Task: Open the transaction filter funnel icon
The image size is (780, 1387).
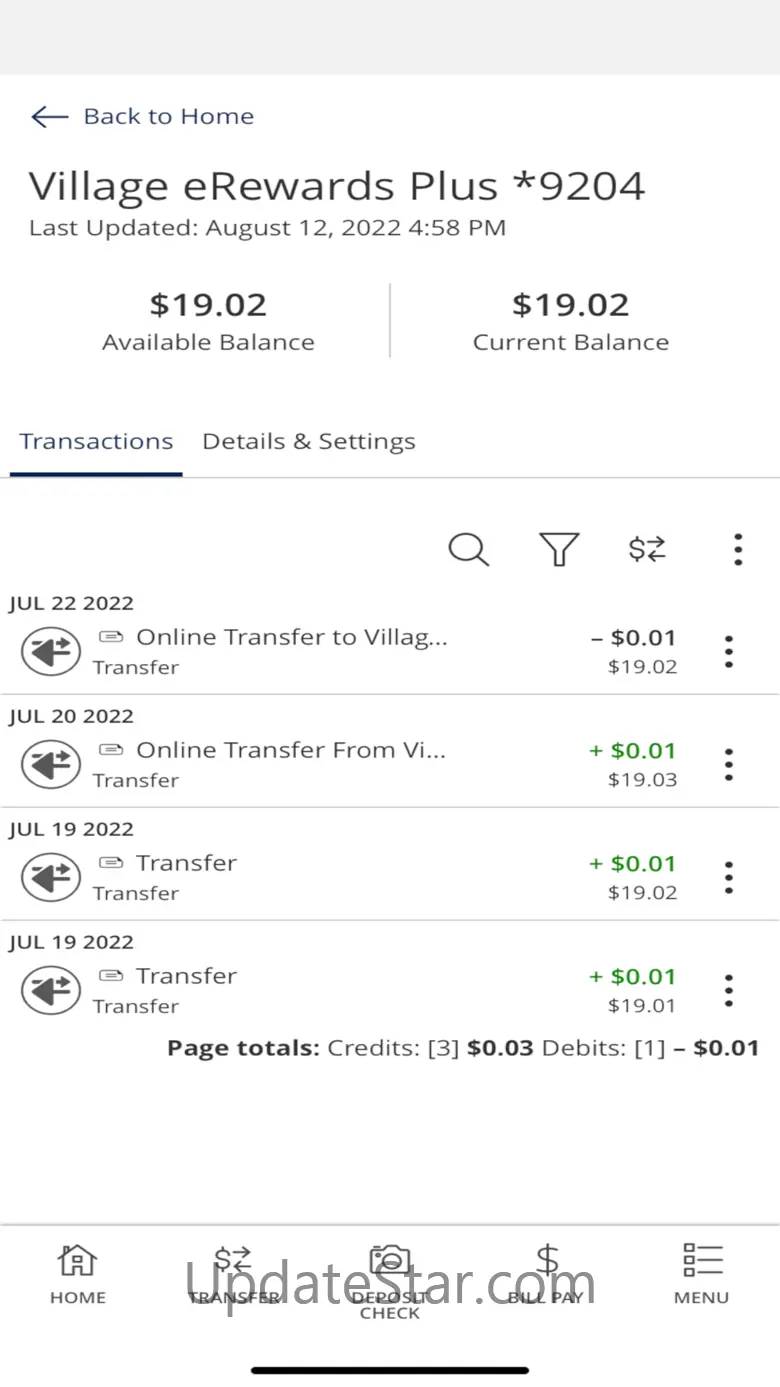Action: (559, 549)
